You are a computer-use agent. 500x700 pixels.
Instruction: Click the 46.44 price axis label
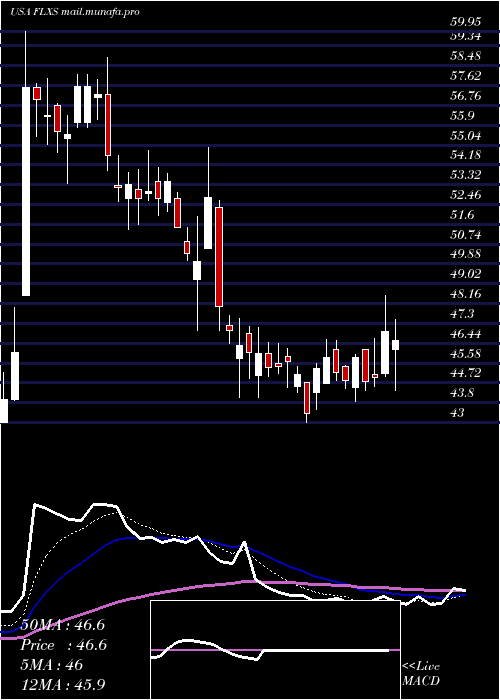[x=466, y=333]
